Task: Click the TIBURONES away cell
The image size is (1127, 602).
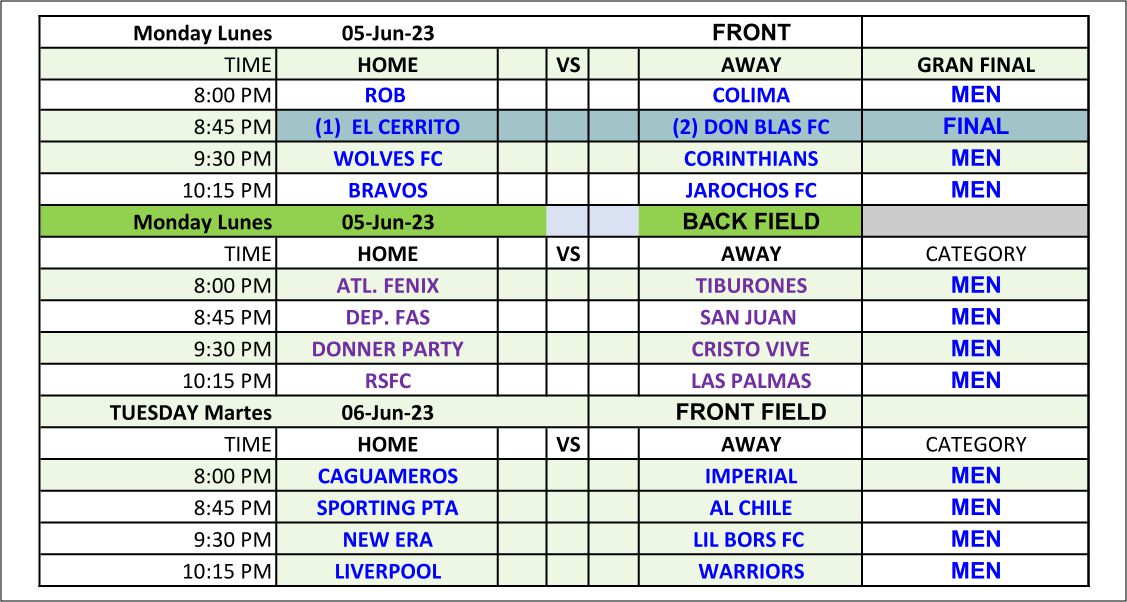Action: pyautogui.click(x=750, y=285)
